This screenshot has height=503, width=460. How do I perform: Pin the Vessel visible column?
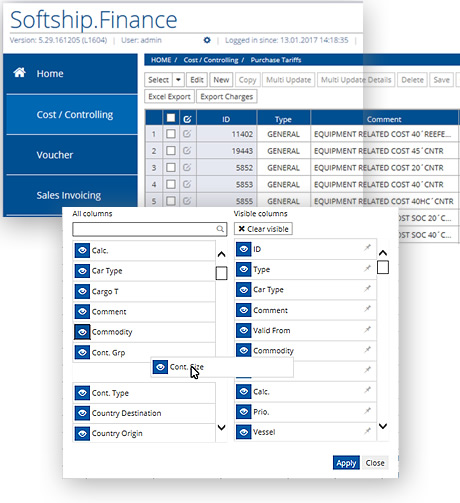tap(367, 431)
